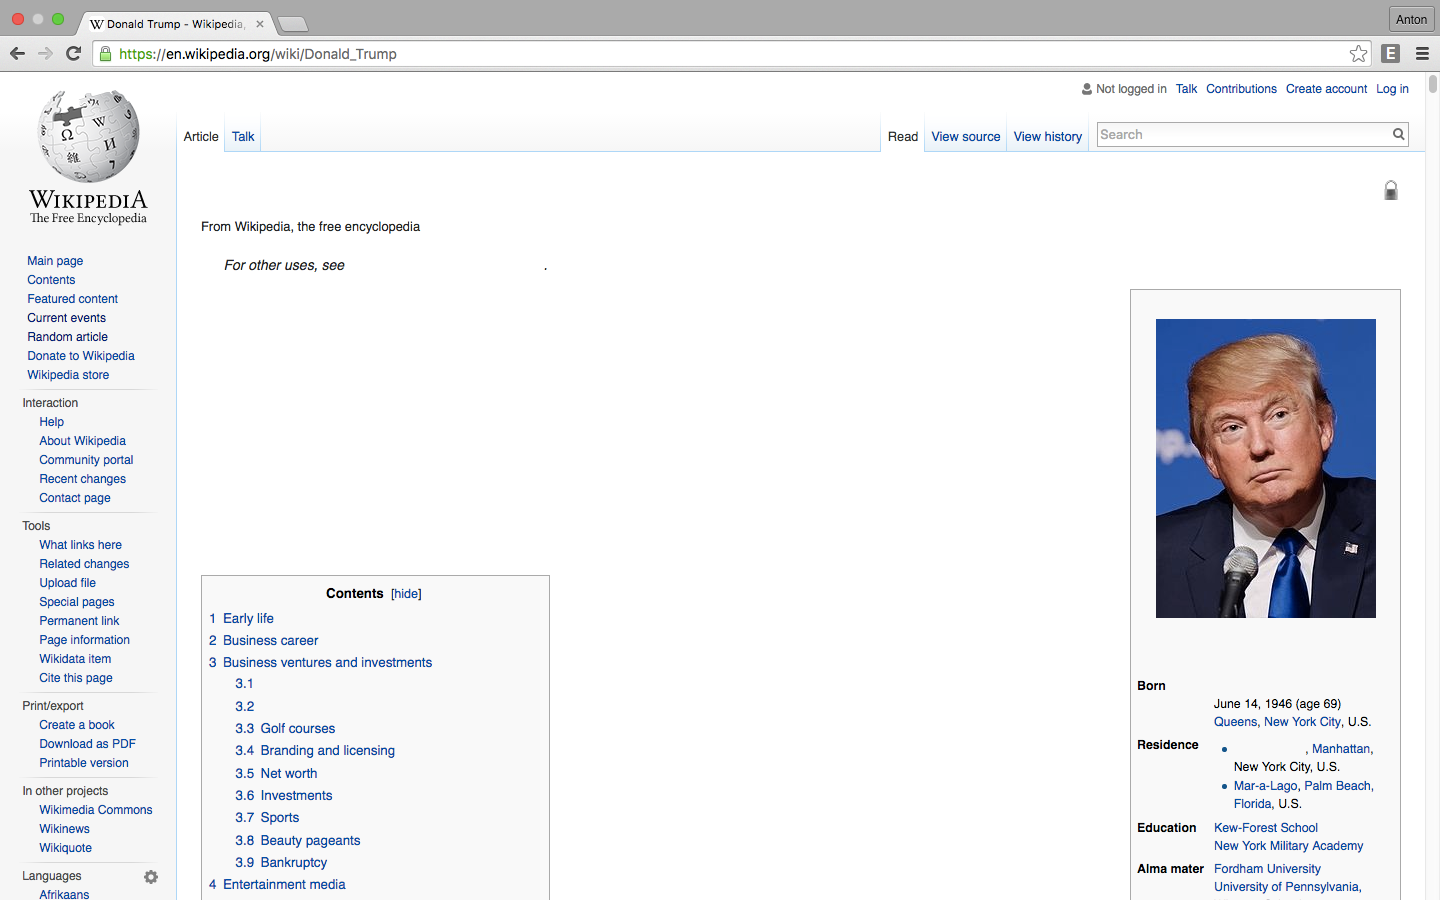This screenshot has height=900, width=1440.
Task: Jump to 3.5 Net worth
Action: [x=276, y=774]
